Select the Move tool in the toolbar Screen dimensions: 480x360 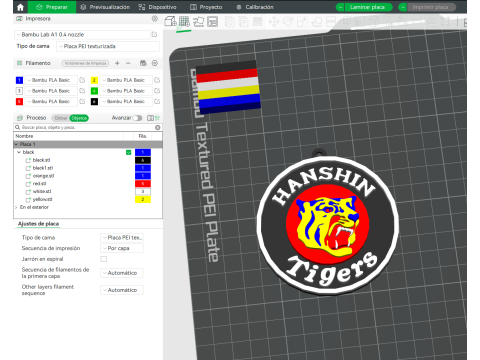point(274,22)
